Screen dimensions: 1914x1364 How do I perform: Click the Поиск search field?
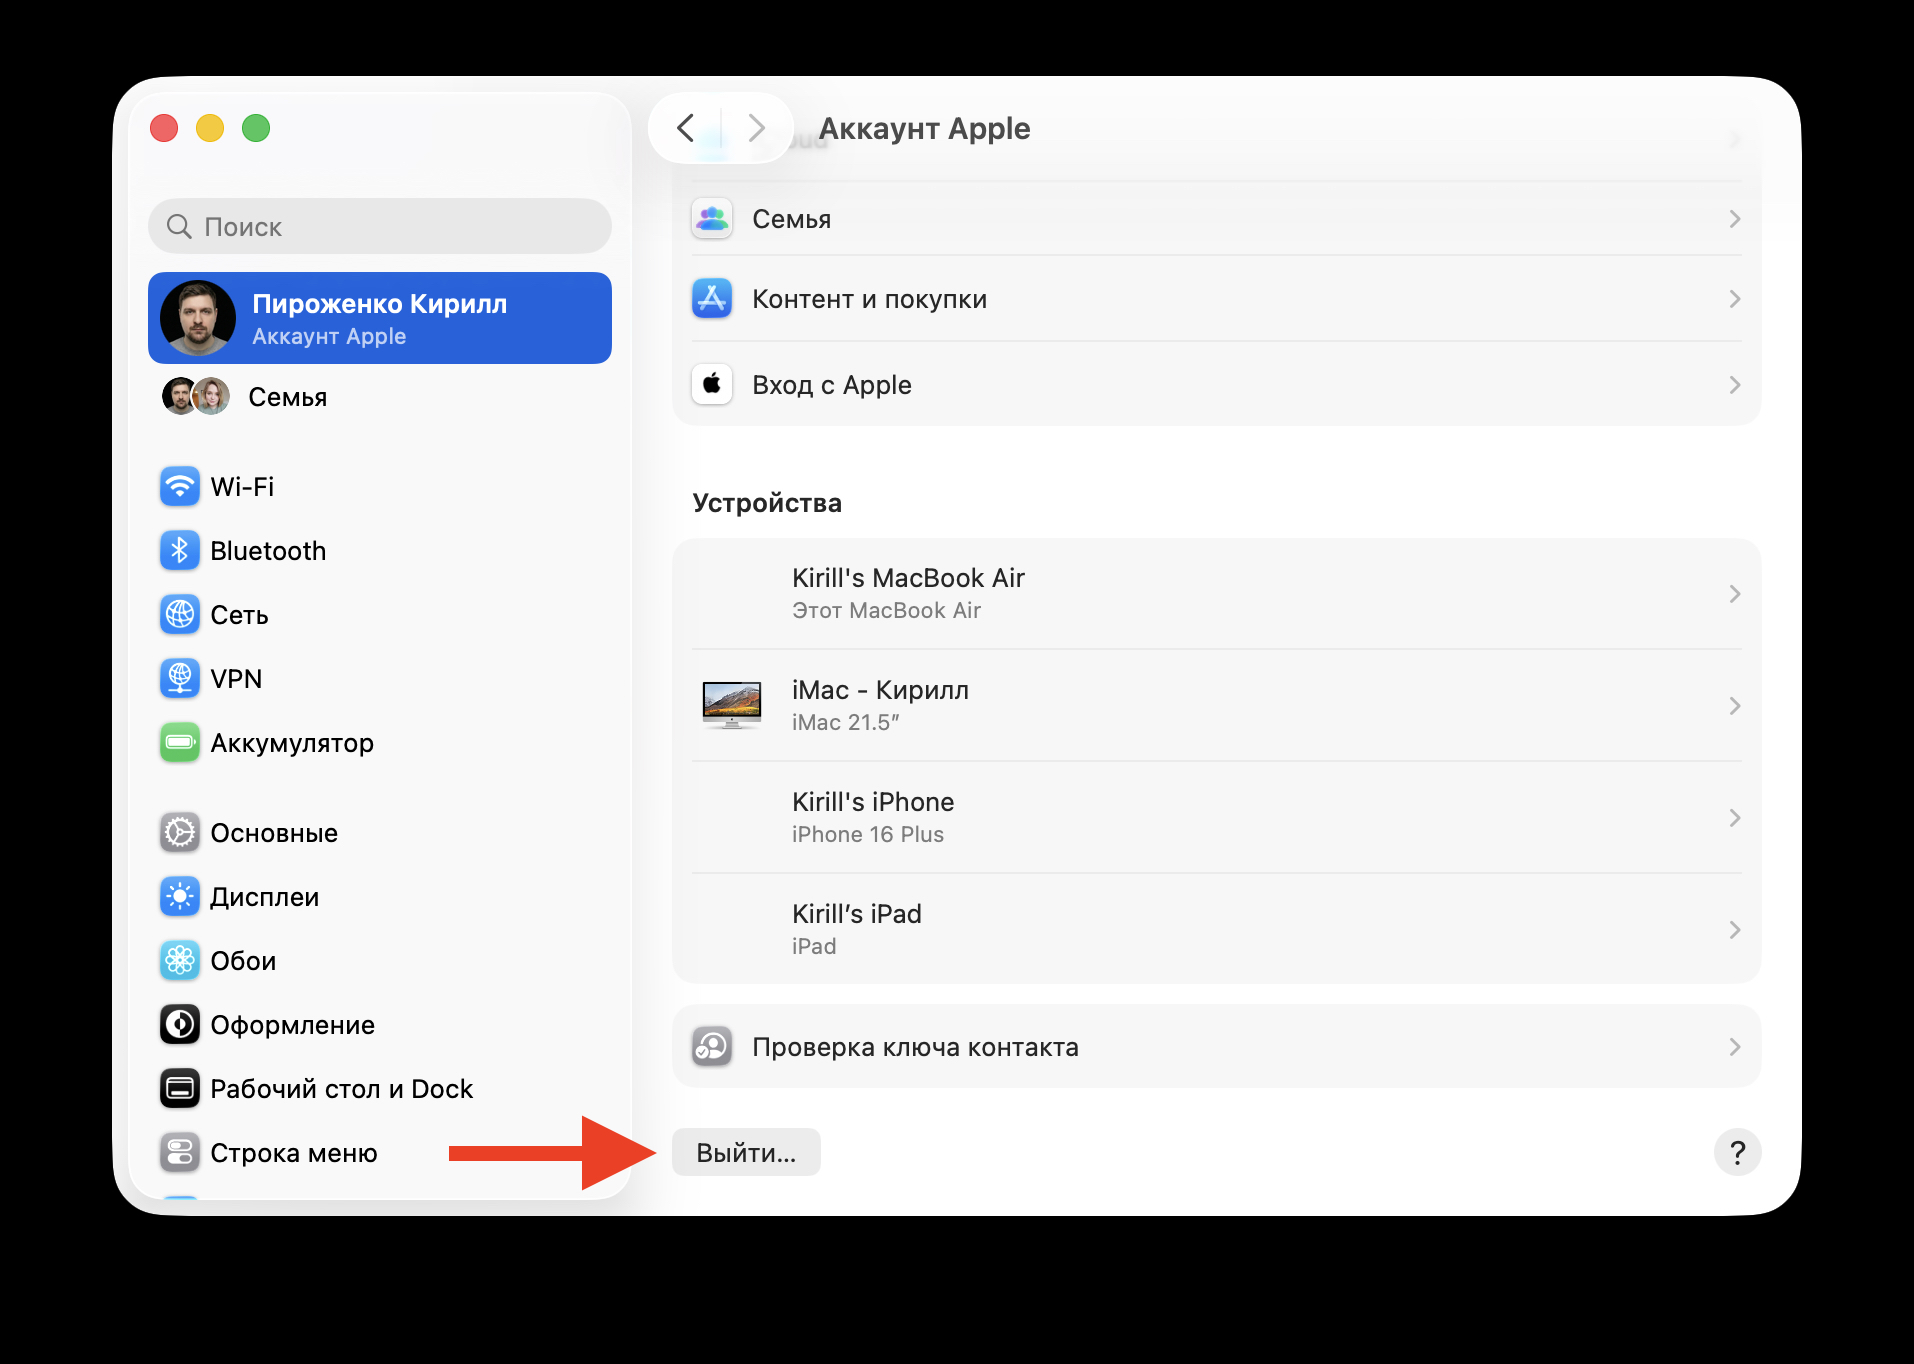[379, 226]
